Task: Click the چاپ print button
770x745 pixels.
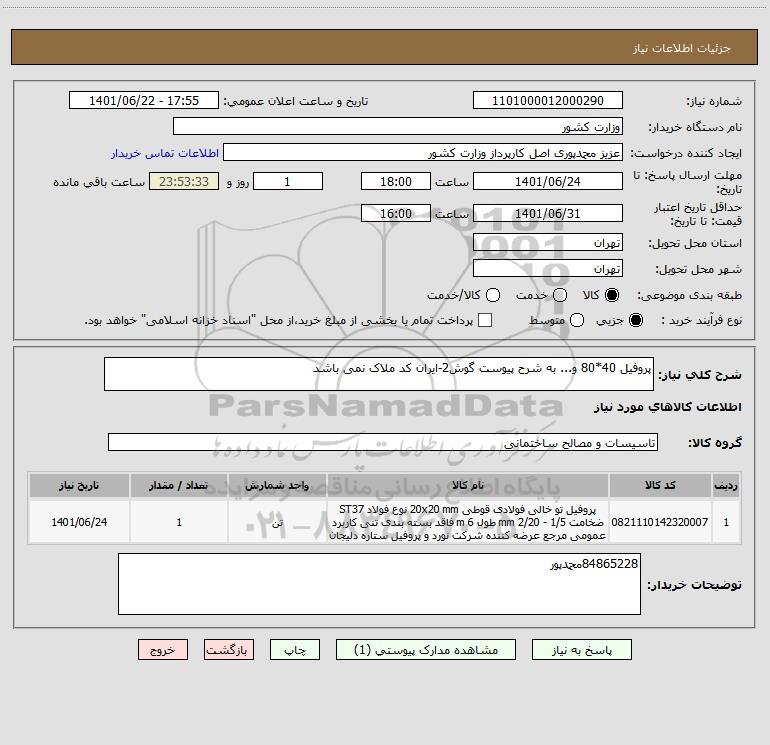Action: coord(295,650)
